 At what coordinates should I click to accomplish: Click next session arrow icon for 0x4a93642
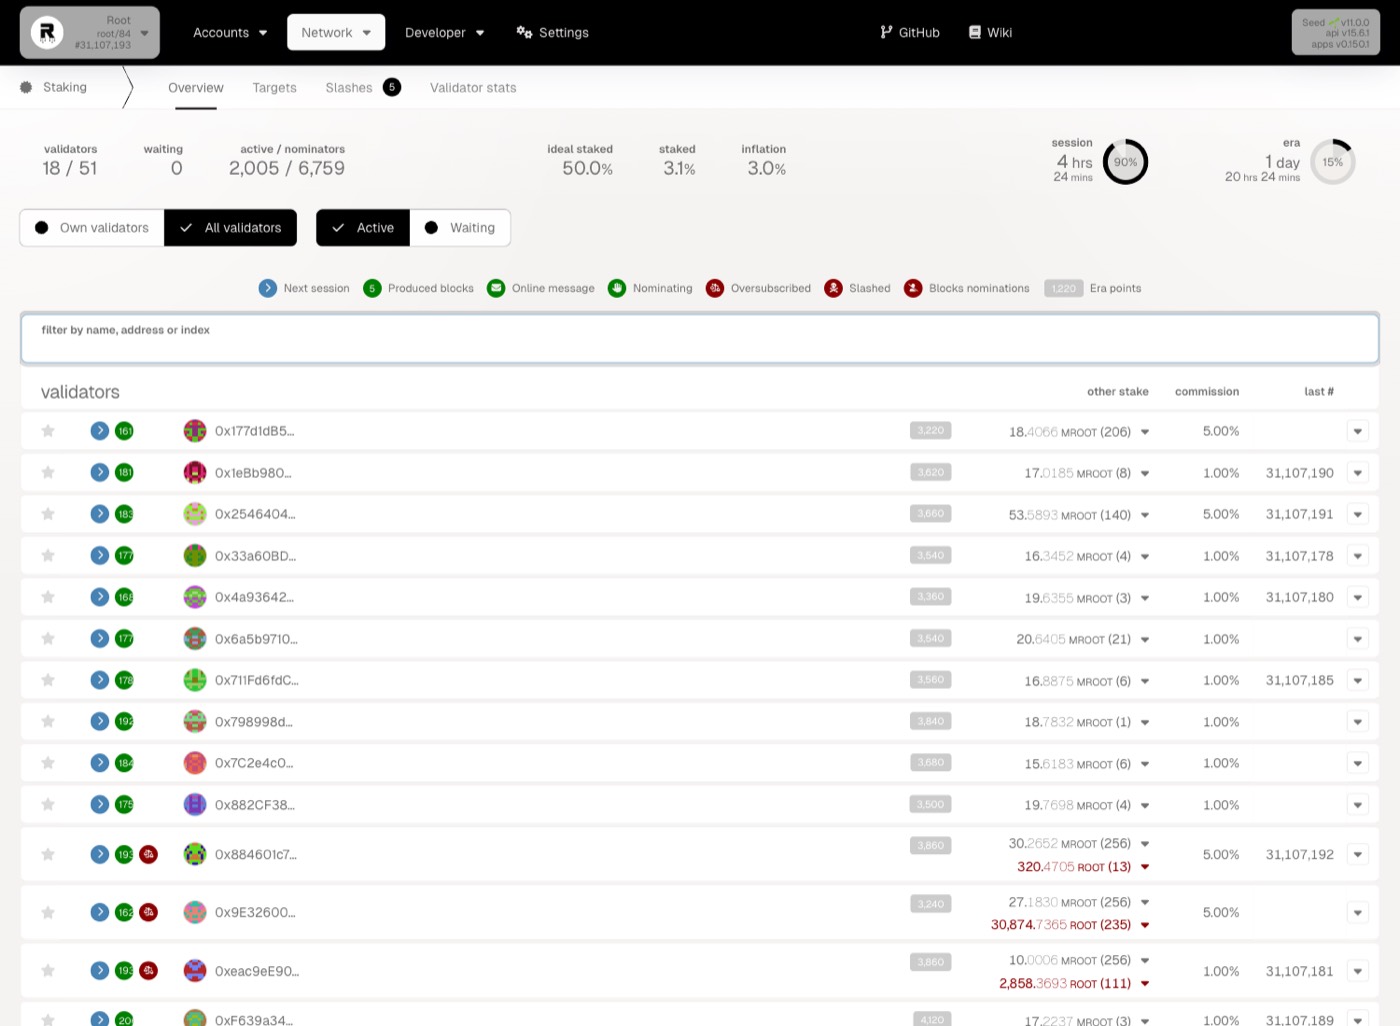(x=100, y=597)
